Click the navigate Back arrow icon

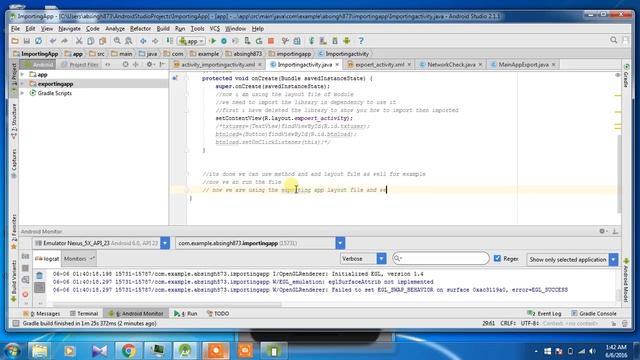tap(143, 41)
